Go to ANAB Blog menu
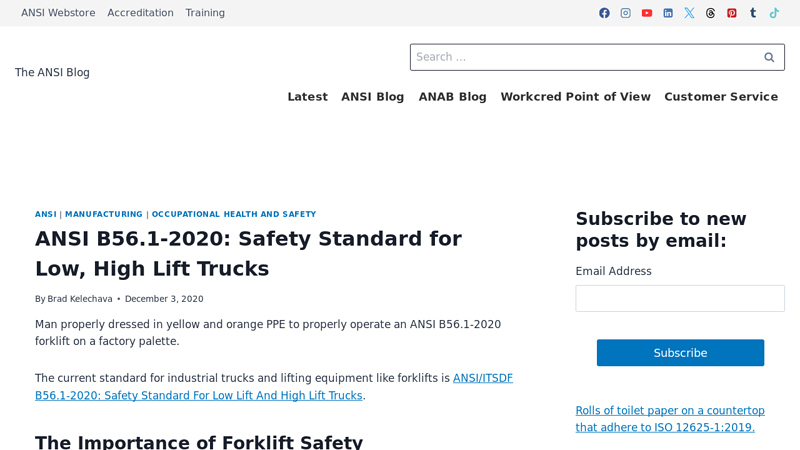 452,97
